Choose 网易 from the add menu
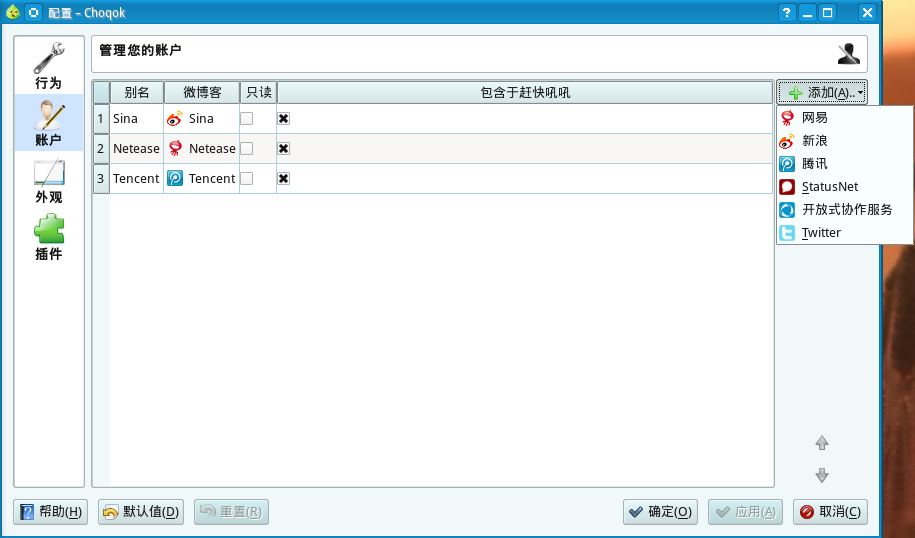915x538 pixels. pyautogui.click(x=844, y=118)
